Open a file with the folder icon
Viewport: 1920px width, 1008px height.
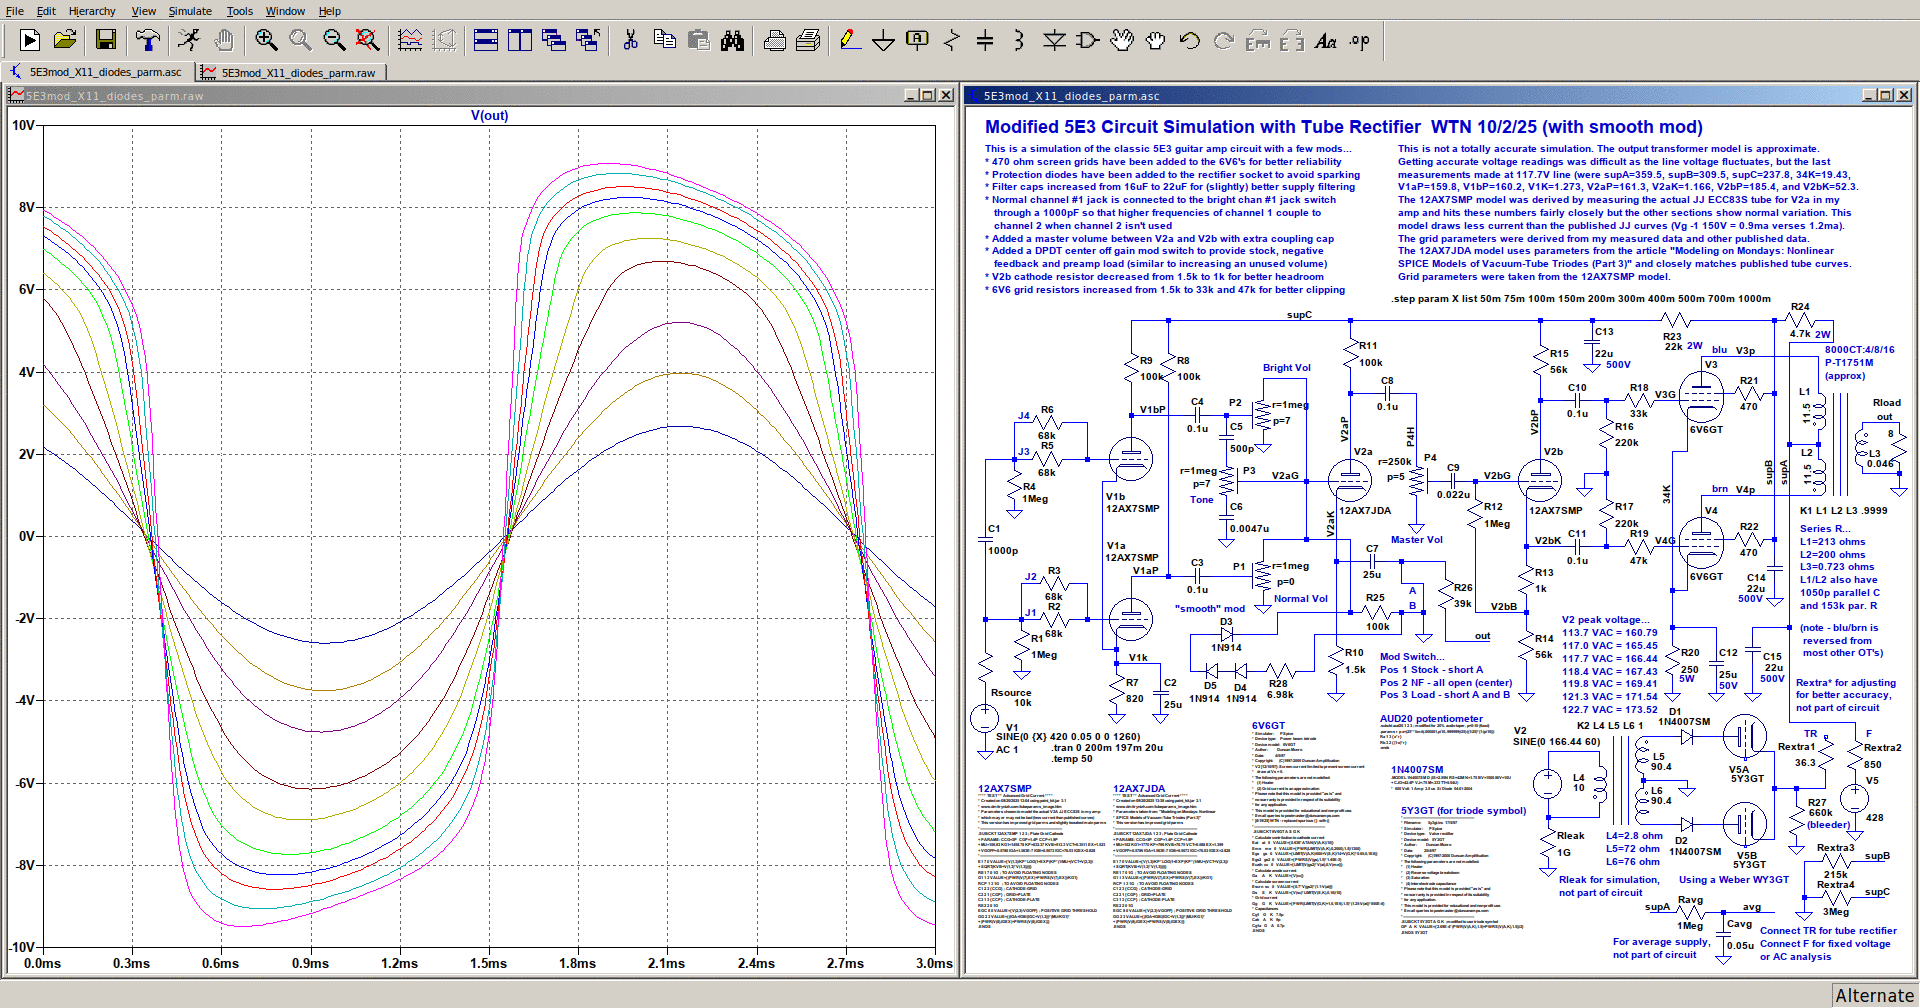click(x=65, y=40)
